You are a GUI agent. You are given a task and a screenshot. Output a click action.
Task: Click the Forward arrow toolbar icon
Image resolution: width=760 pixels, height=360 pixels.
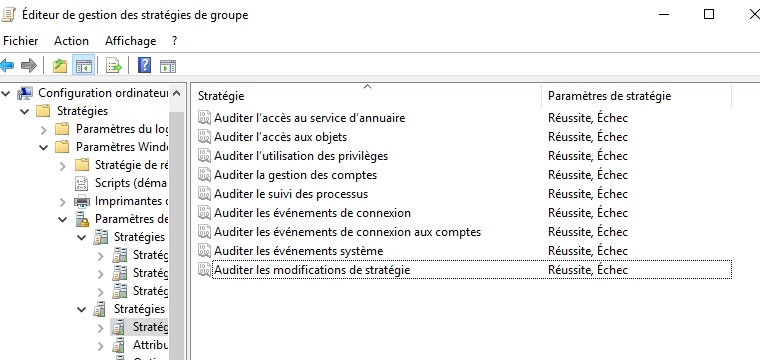29,65
